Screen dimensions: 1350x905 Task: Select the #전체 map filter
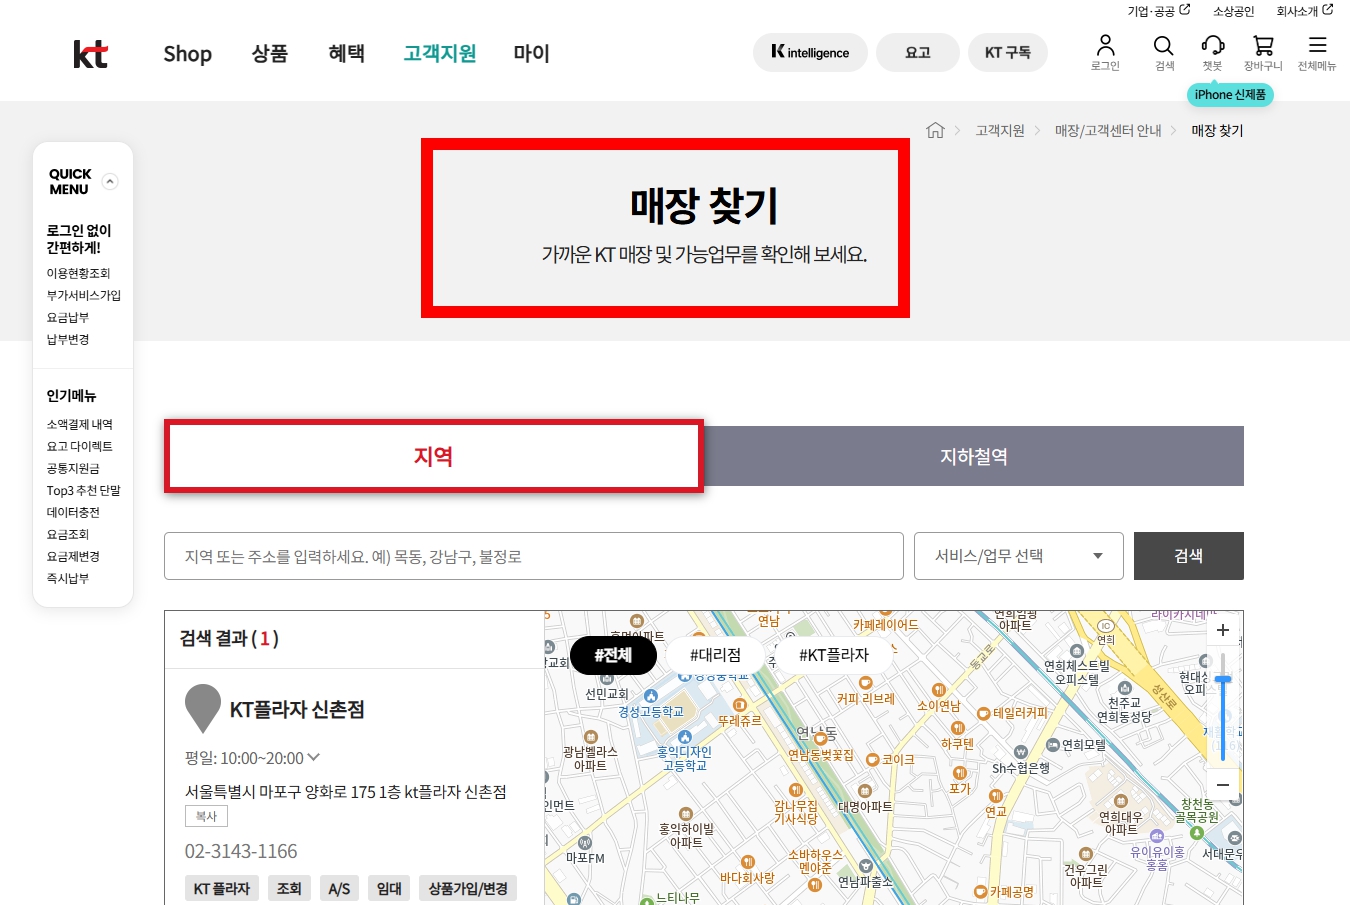click(613, 655)
